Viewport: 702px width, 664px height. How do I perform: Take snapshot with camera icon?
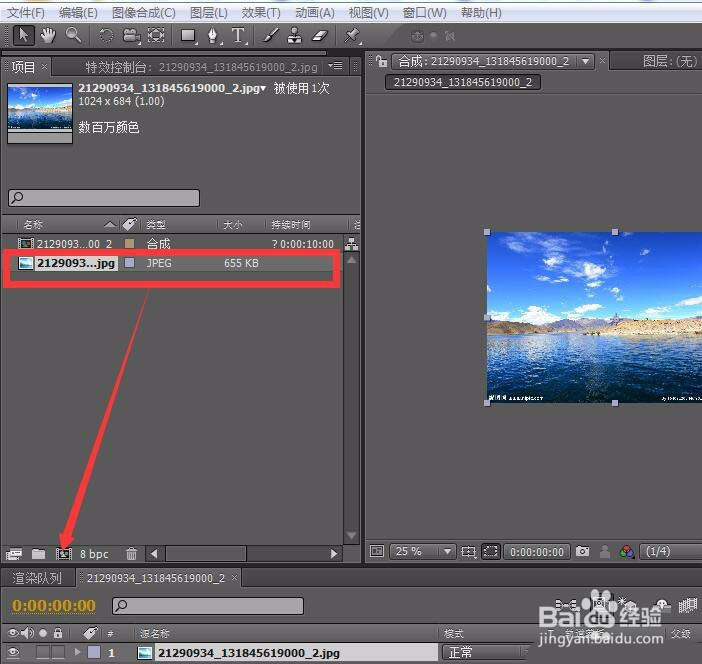[x=582, y=551]
